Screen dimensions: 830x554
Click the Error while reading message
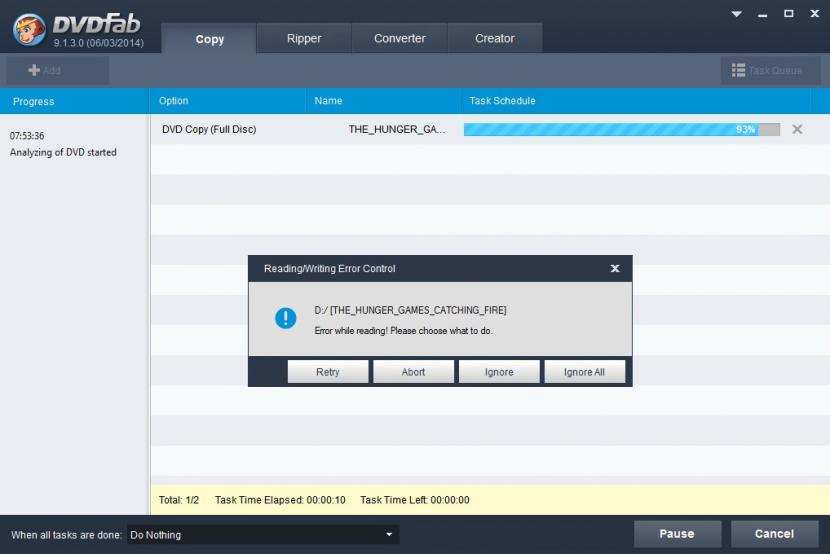click(x=403, y=331)
